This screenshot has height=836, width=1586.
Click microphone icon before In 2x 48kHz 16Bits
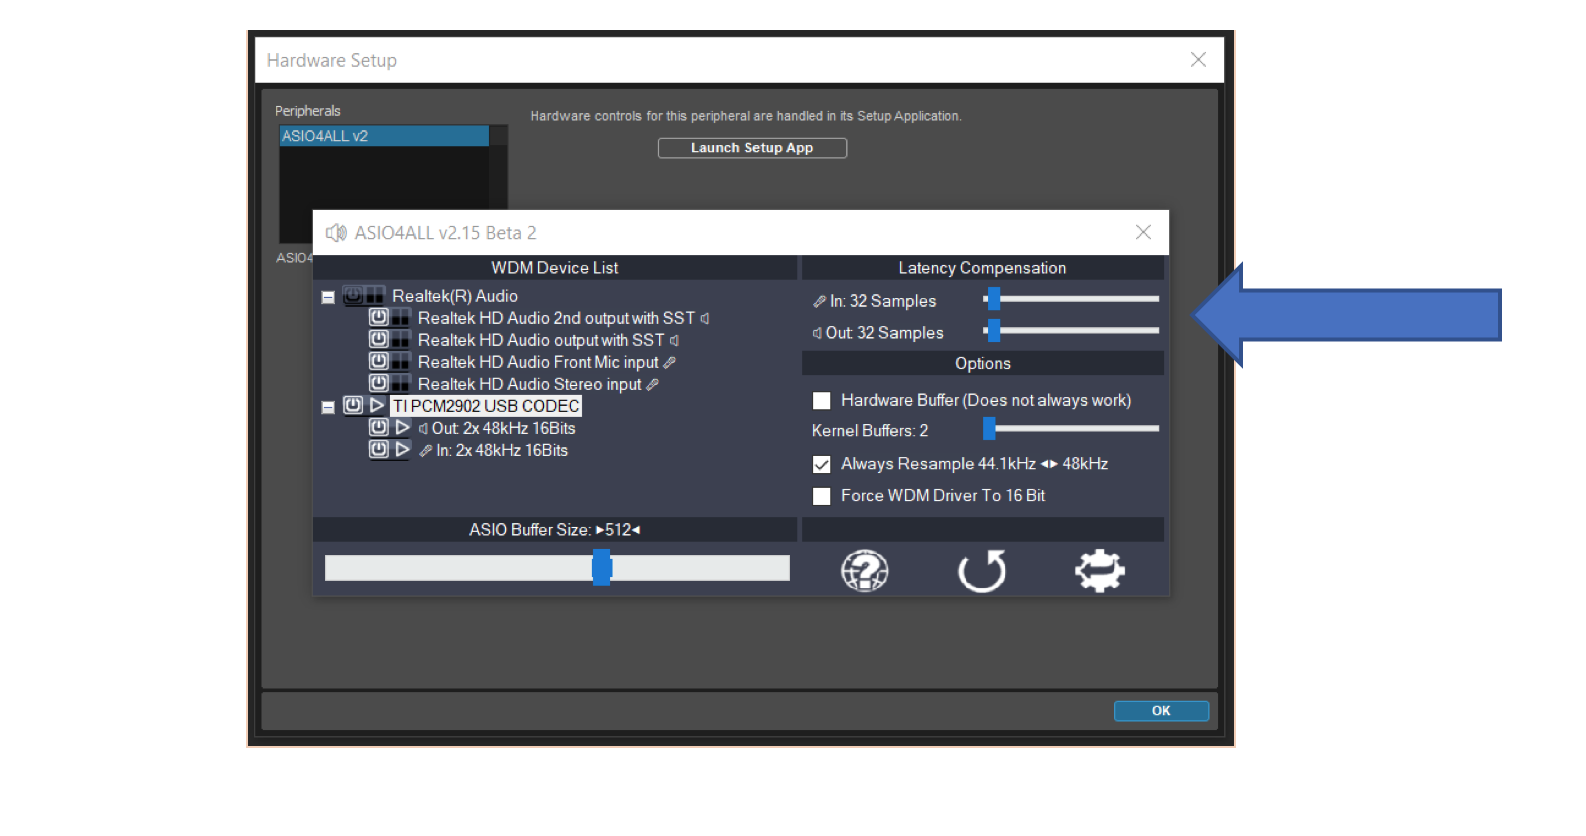pos(426,451)
